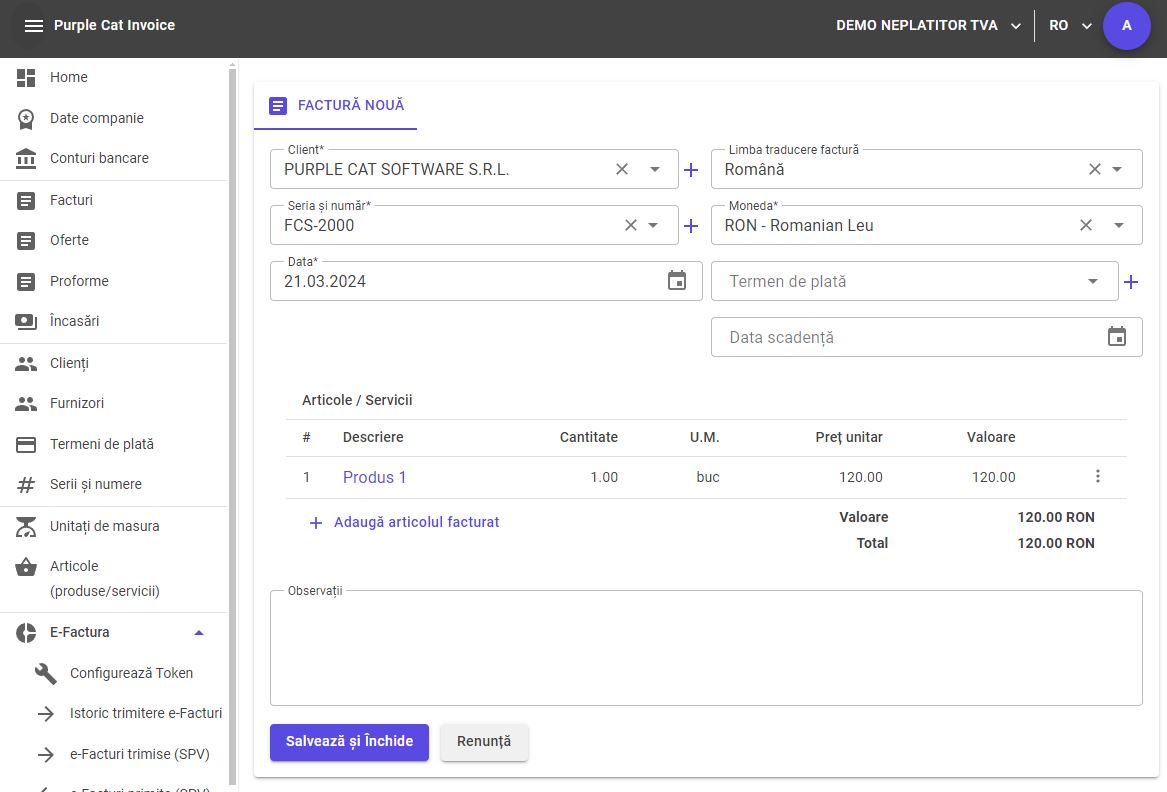Expand the Client dropdown list
This screenshot has height=792, width=1167.
click(654, 169)
